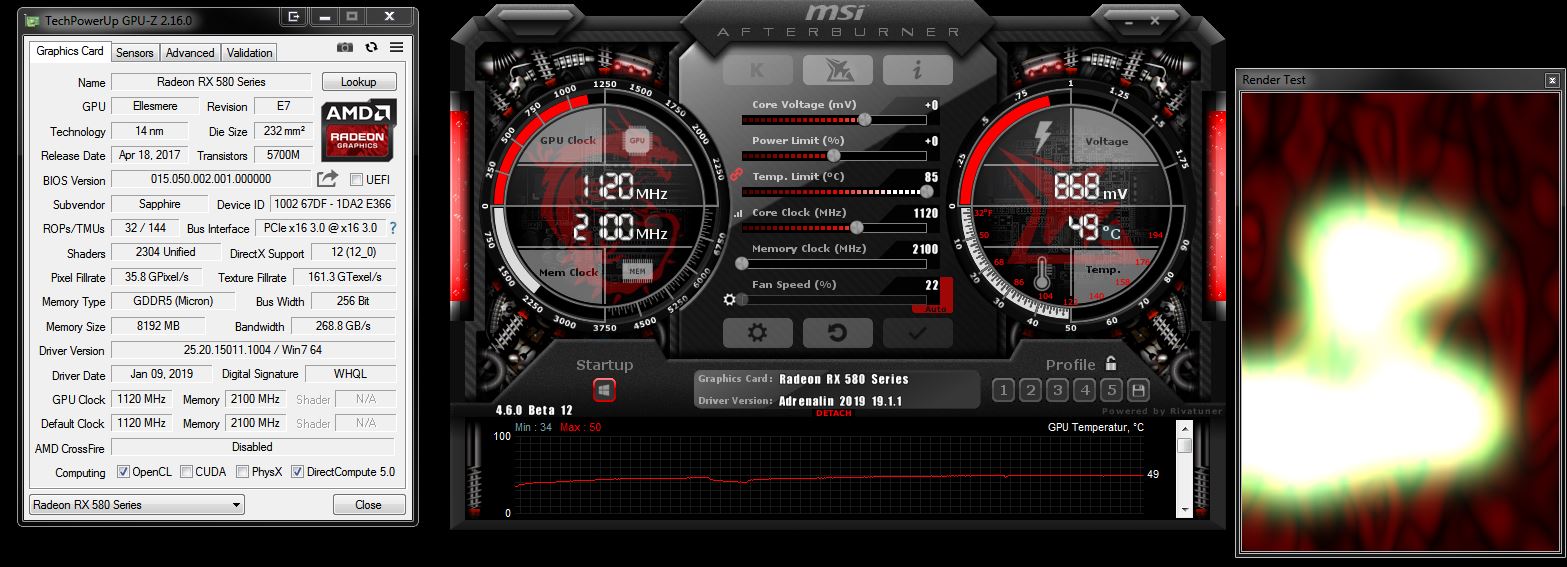Click the Render Test image area
Image resolution: width=1567 pixels, height=567 pixels.
(1399, 322)
